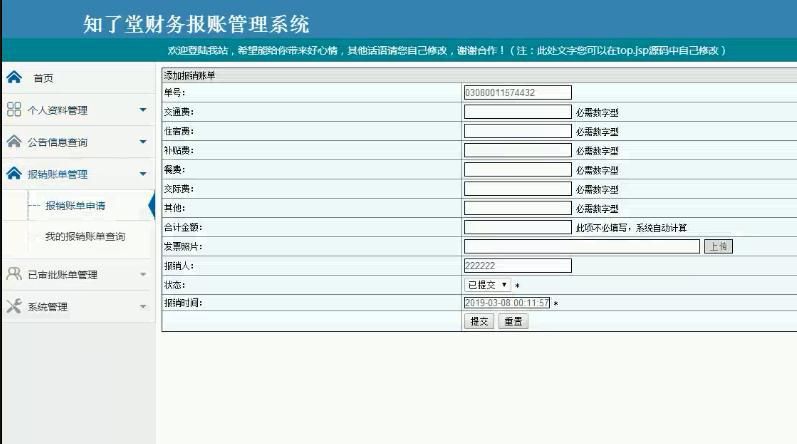
Task: Expand the 已审批账单管理 arrow
Action: [143, 274]
